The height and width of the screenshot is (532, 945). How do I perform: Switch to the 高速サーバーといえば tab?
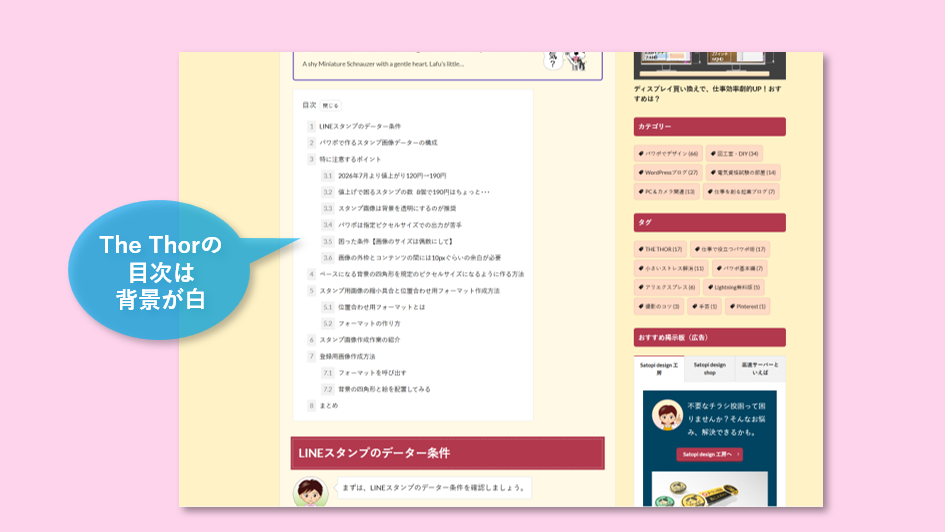tap(760, 369)
